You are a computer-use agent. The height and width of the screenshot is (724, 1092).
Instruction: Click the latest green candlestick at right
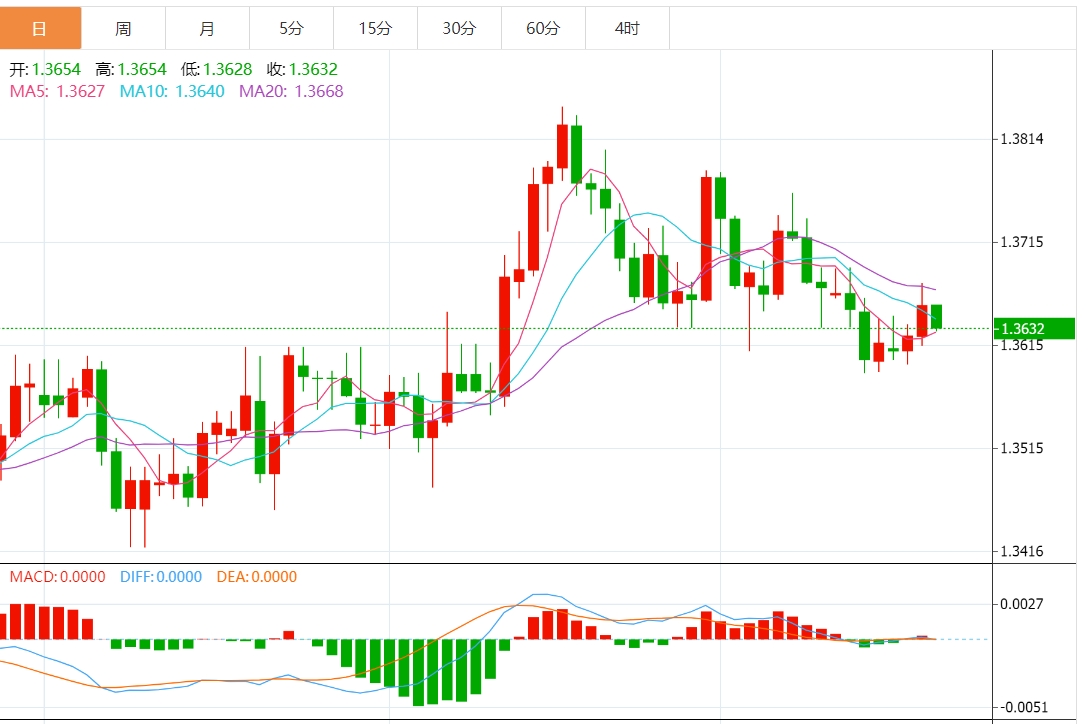[x=936, y=317]
